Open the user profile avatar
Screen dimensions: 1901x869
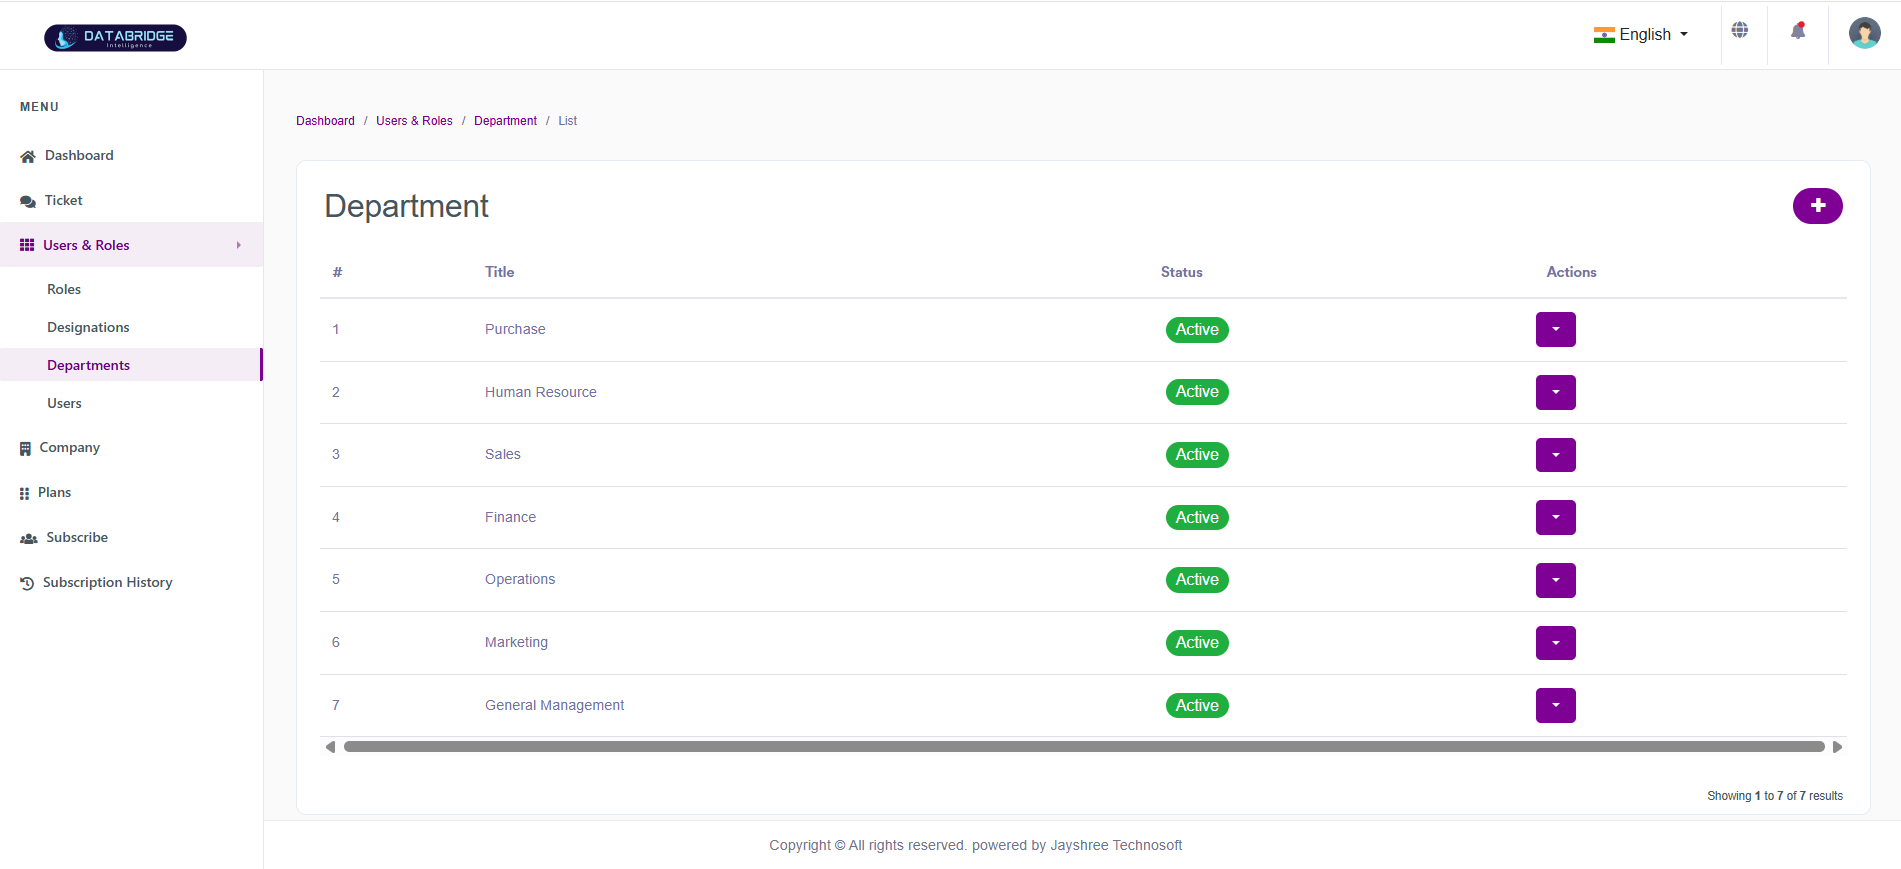(x=1864, y=33)
